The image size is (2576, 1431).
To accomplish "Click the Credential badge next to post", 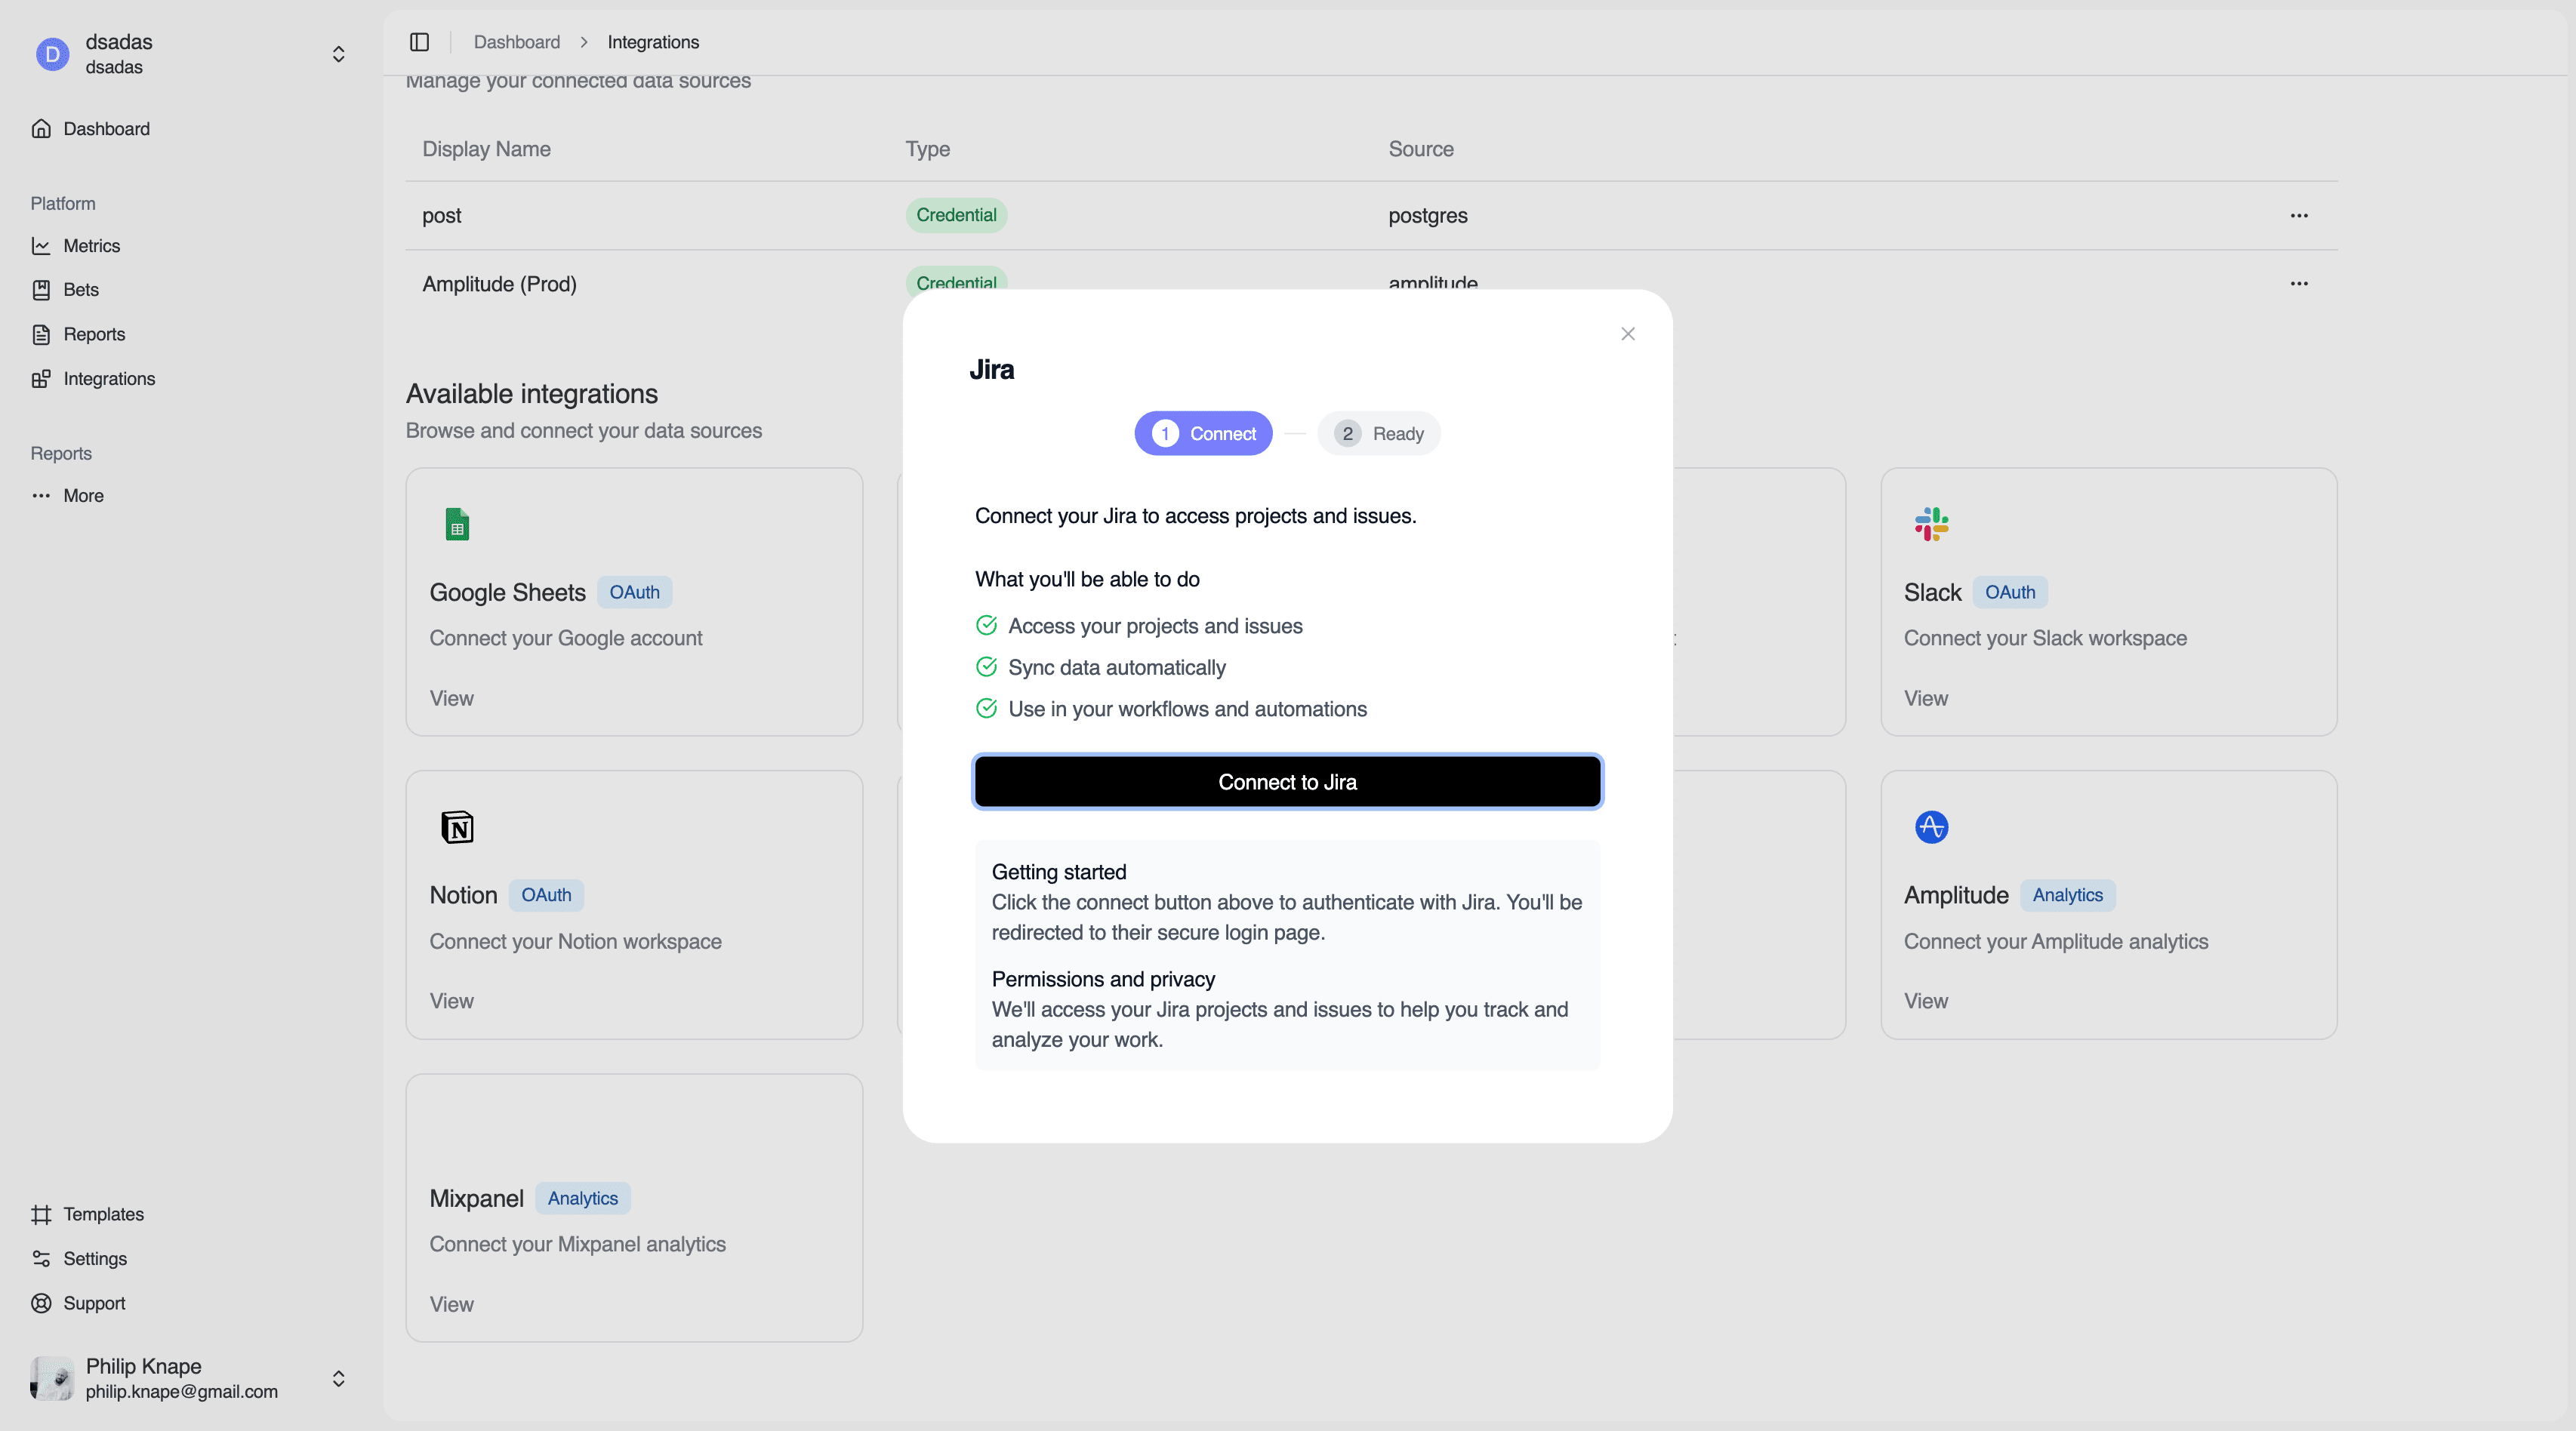I will click(x=955, y=215).
